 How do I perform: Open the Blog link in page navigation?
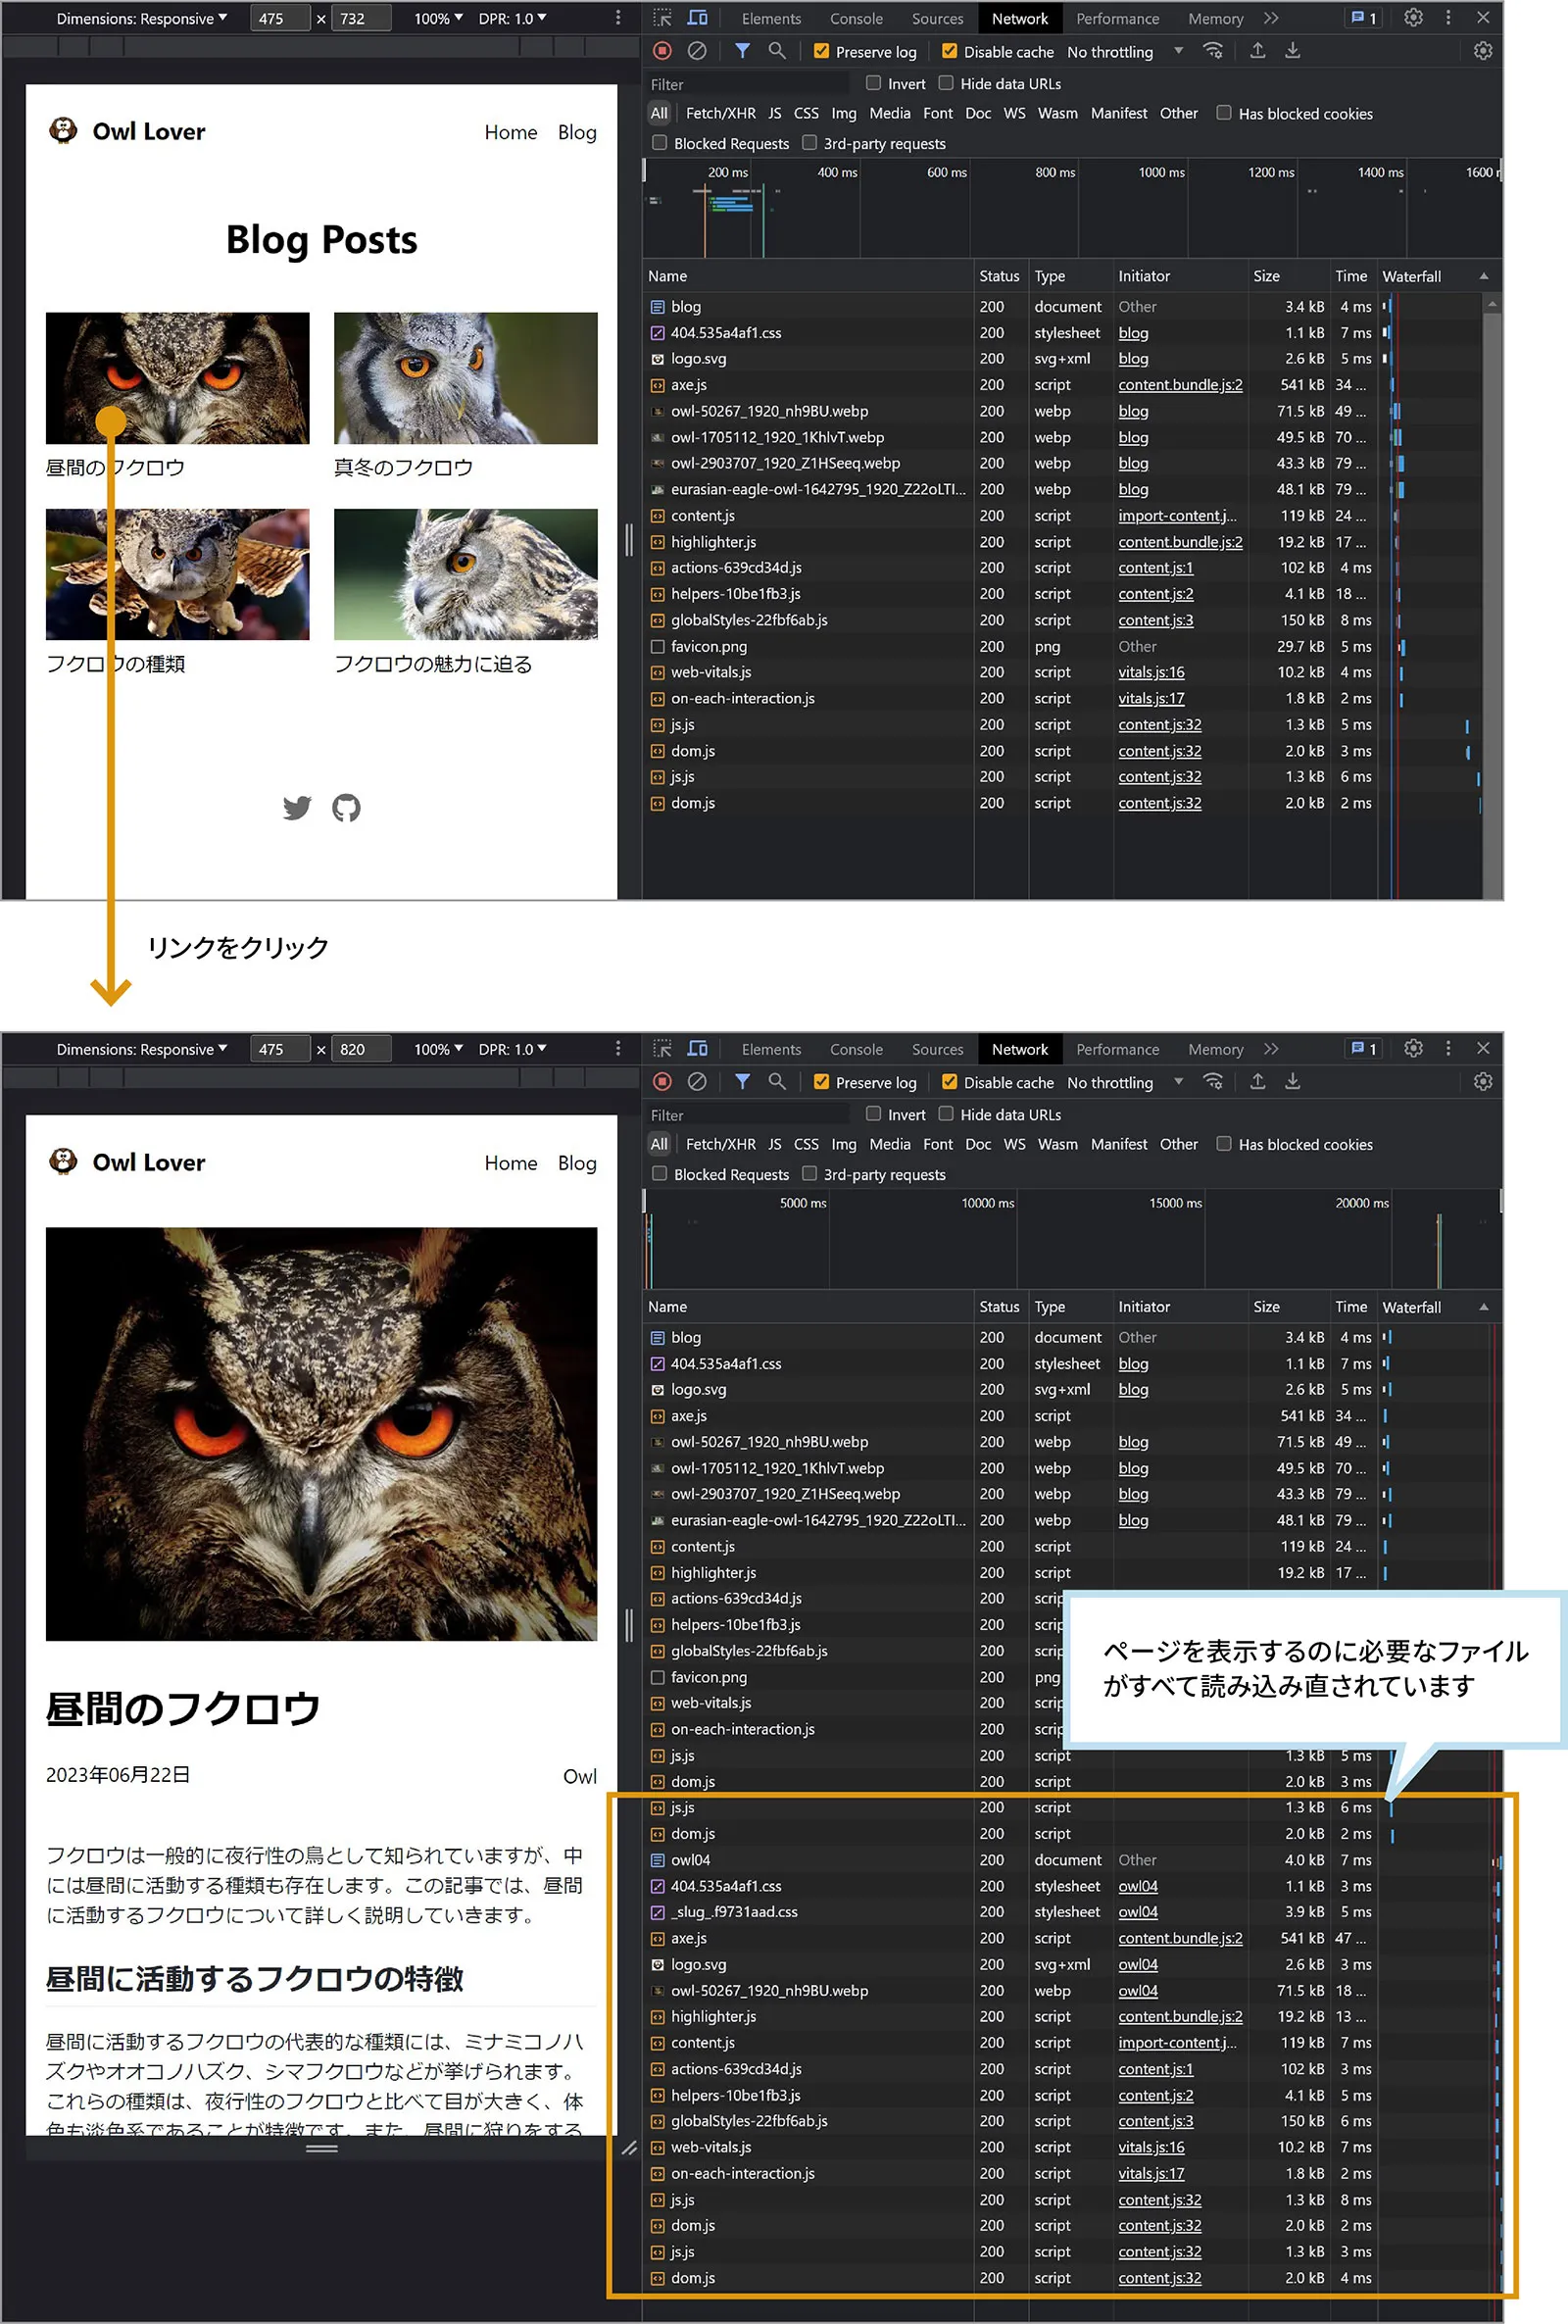[576, 132]
